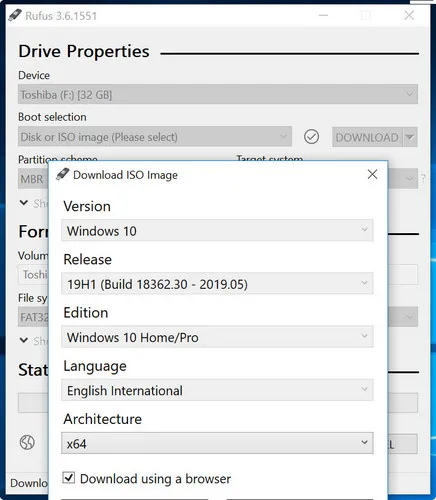Click the question mark help beside Target system
The image size is (436, 500).
click(423, 178)
